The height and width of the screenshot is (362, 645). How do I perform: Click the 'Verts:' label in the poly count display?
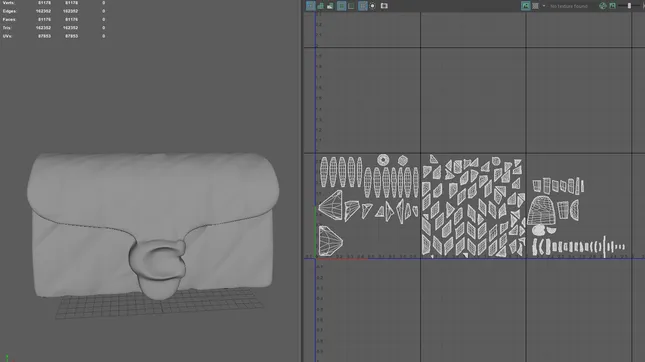[x=9, y=3]
